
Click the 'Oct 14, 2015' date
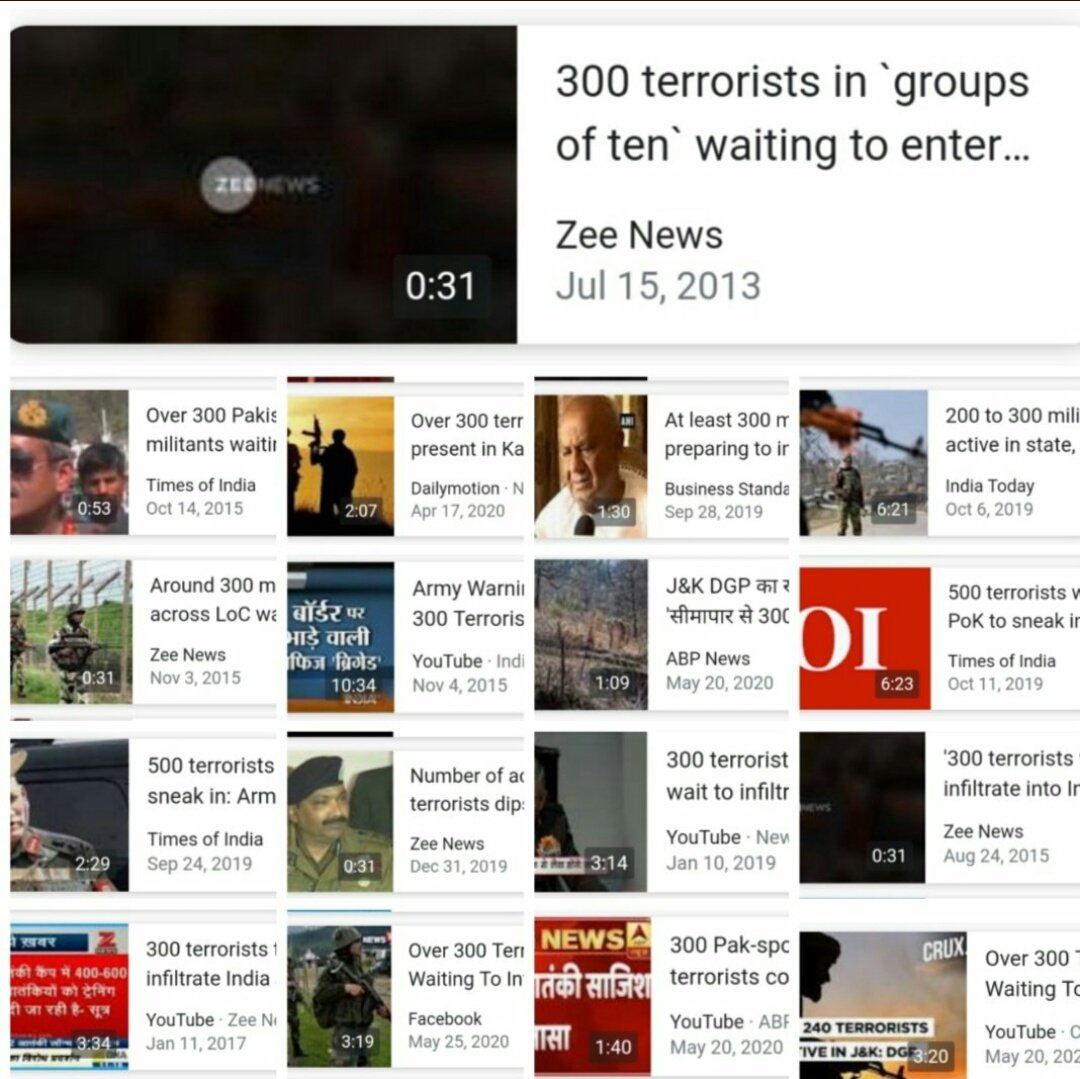coord(194,508)
